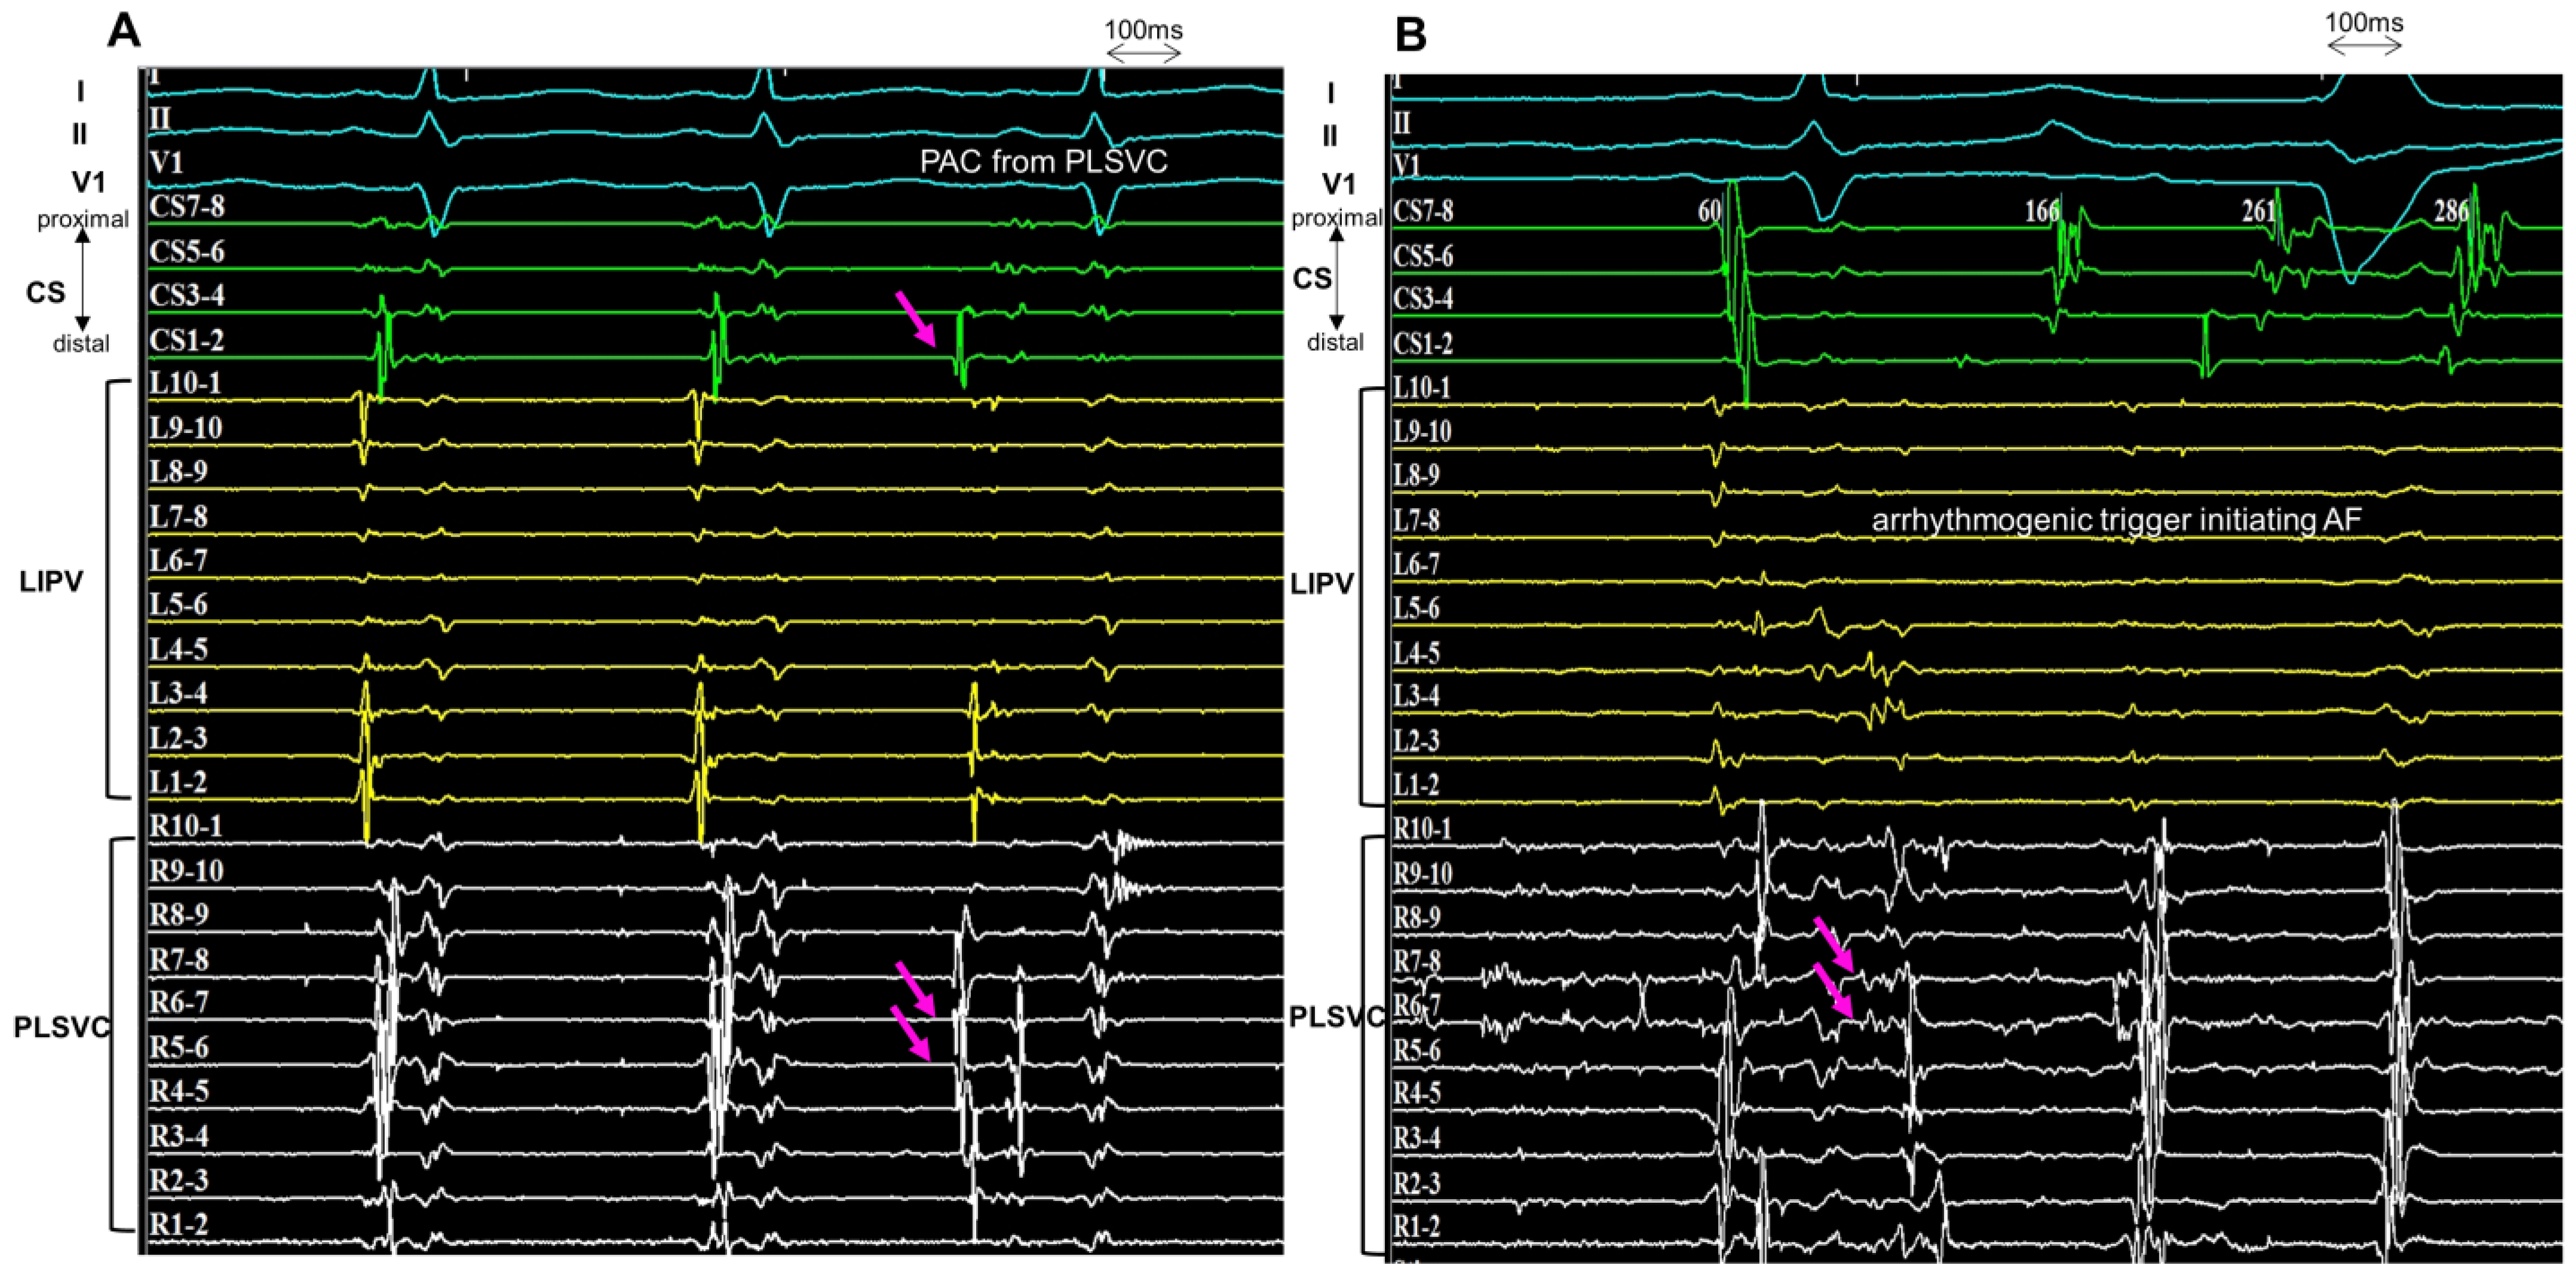Click the panel B letter label
The width and height of the screenshot is (2576, 1281).
(x=1411, y=35)
